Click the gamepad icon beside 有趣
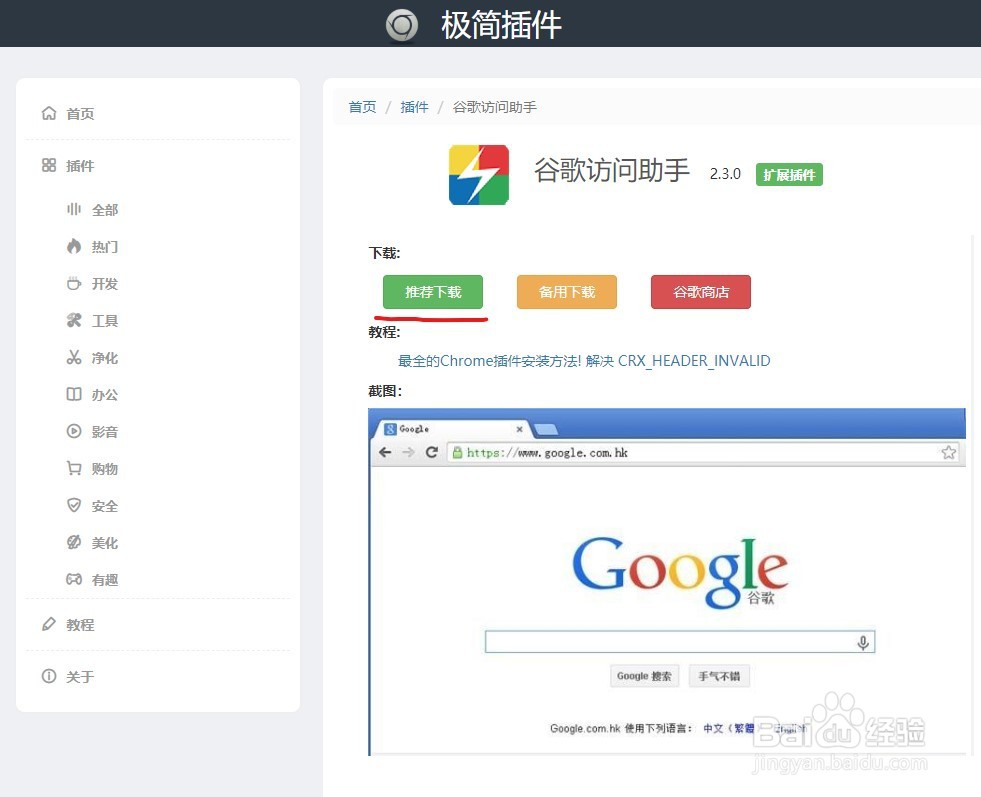The height and width of the screenshot is (797, 981). point(74,579)
